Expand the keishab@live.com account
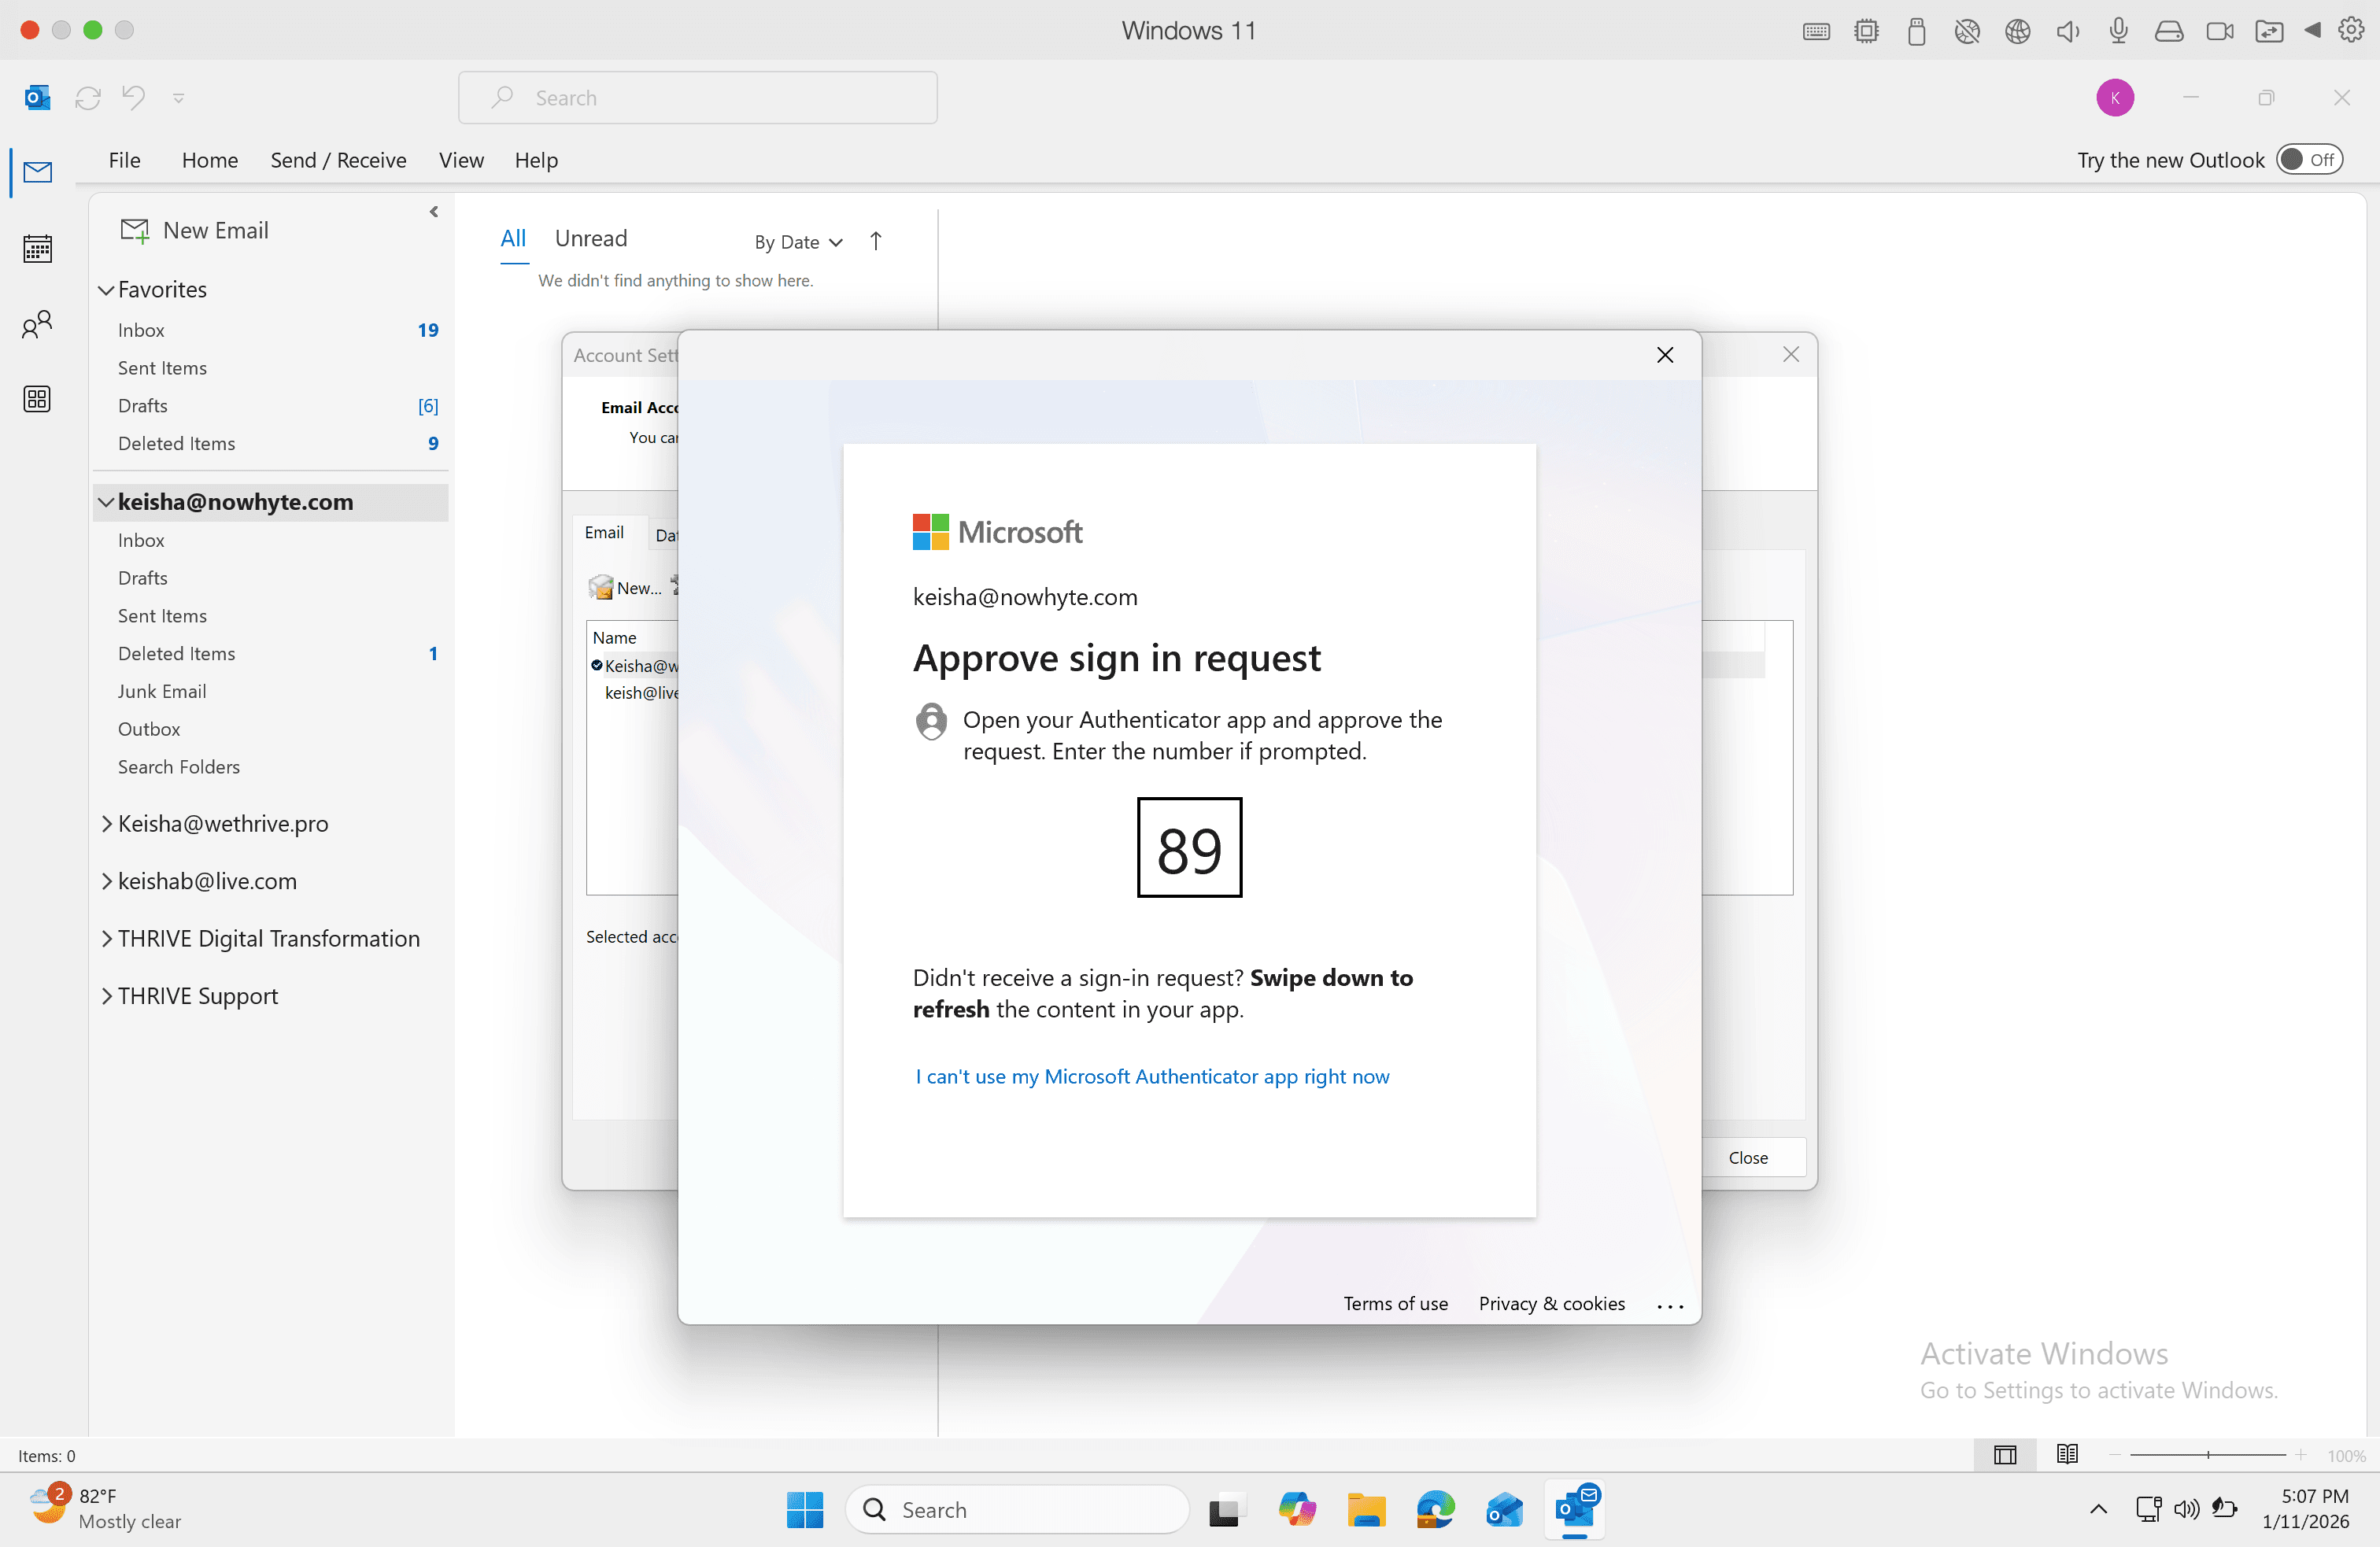 (x=106, y=881)
